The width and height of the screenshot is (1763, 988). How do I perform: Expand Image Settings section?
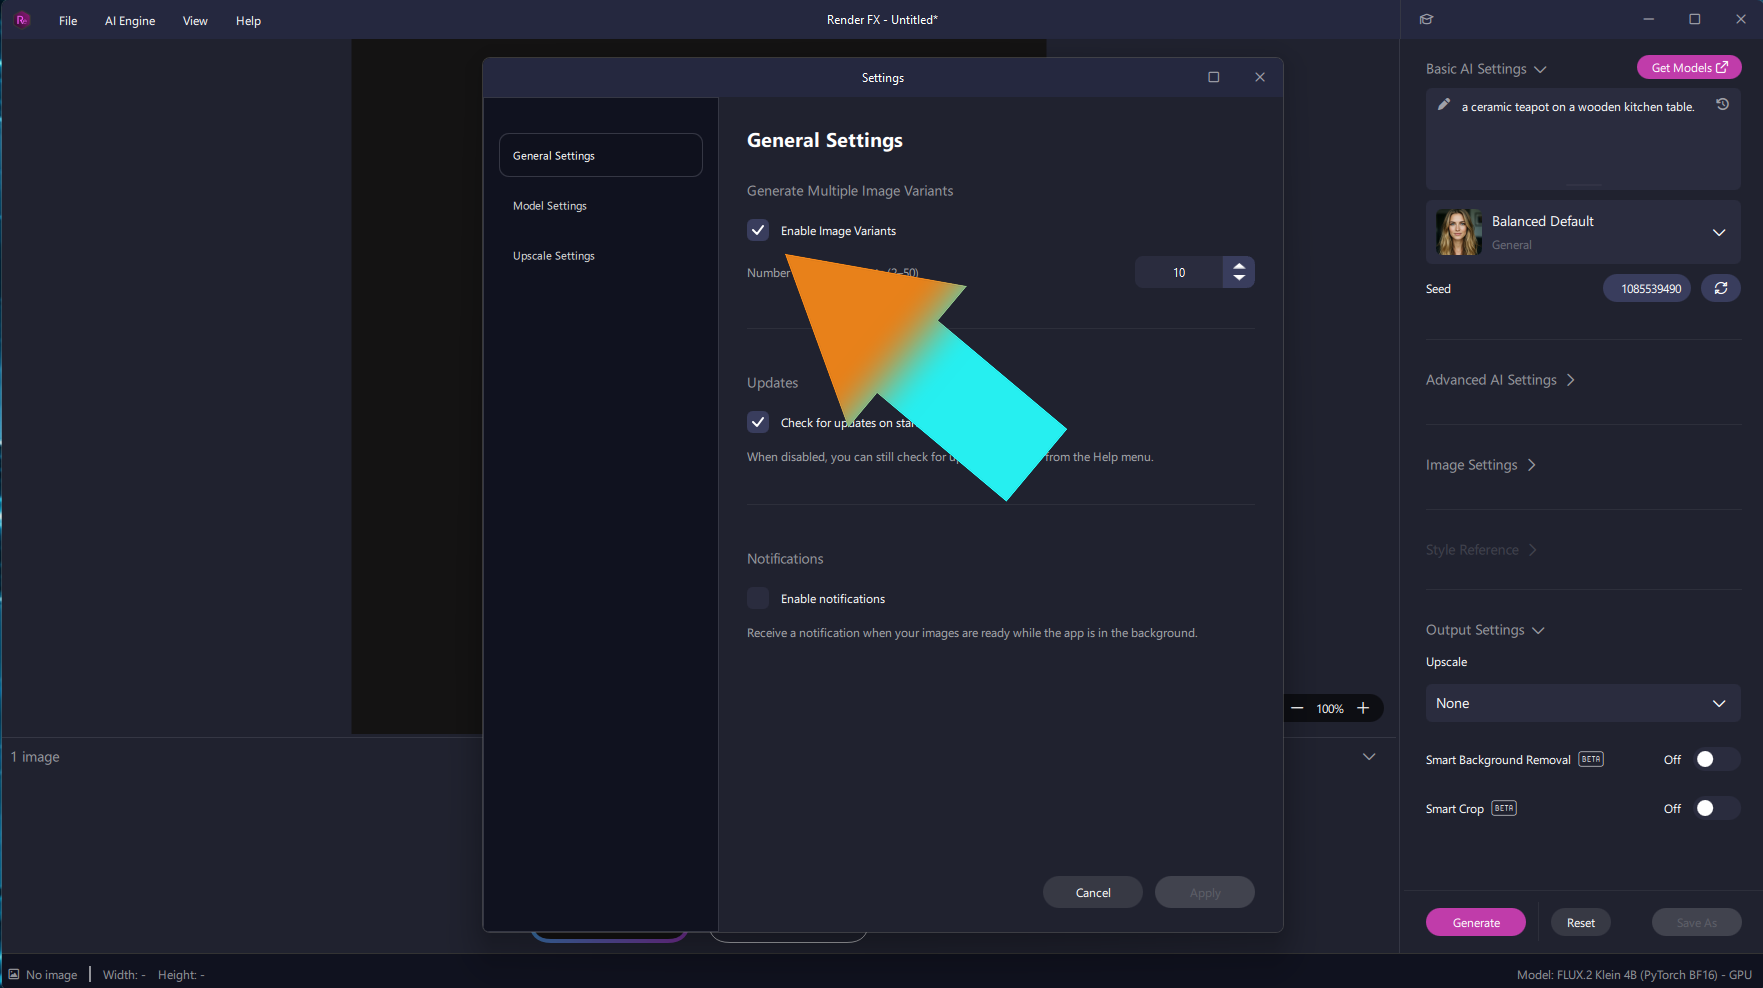click(1481, 465)
